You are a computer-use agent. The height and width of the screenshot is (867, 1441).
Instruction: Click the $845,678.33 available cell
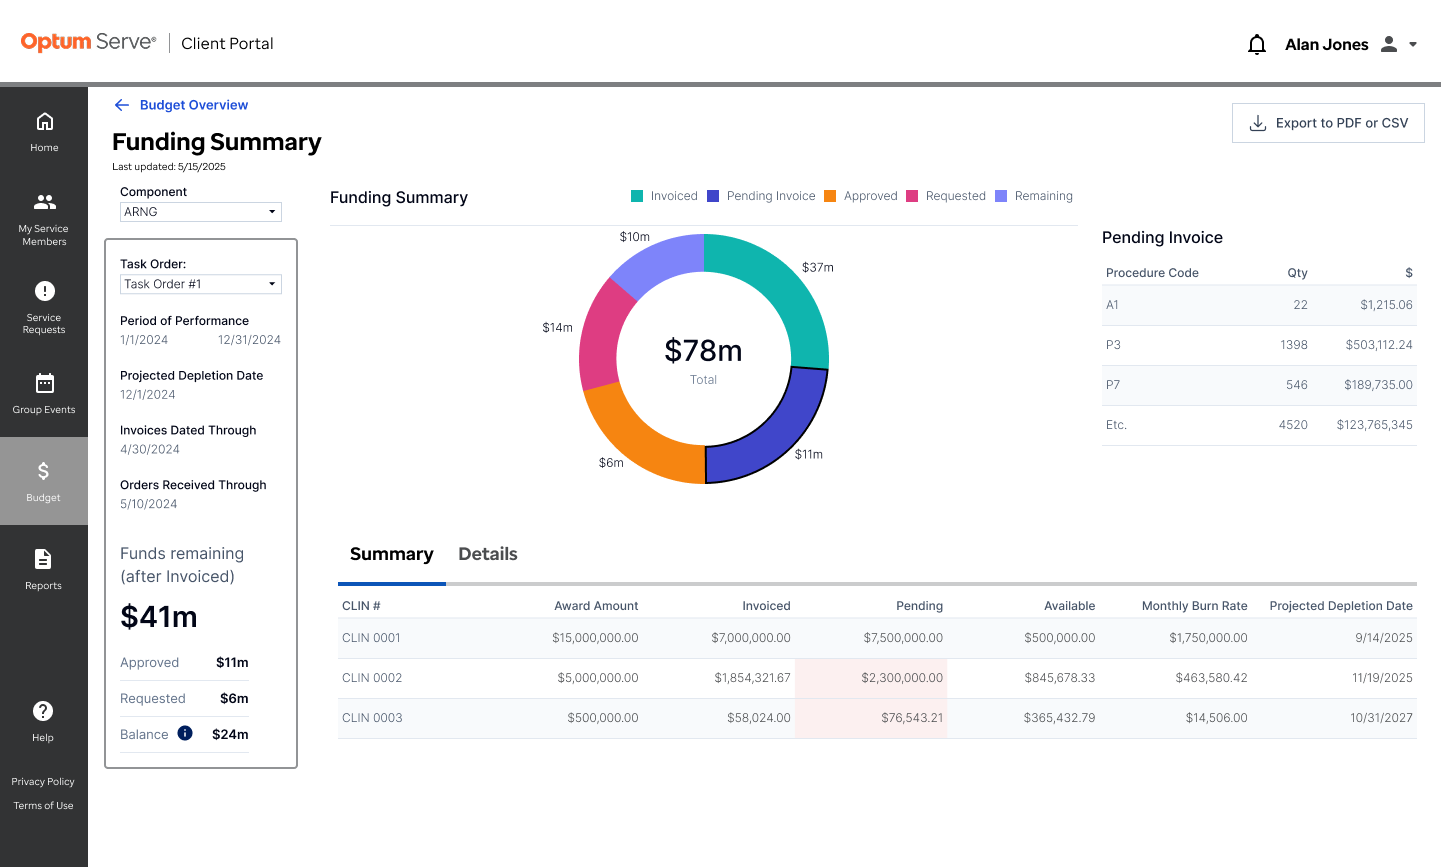pyautogui.click(x=1059, y=678)
